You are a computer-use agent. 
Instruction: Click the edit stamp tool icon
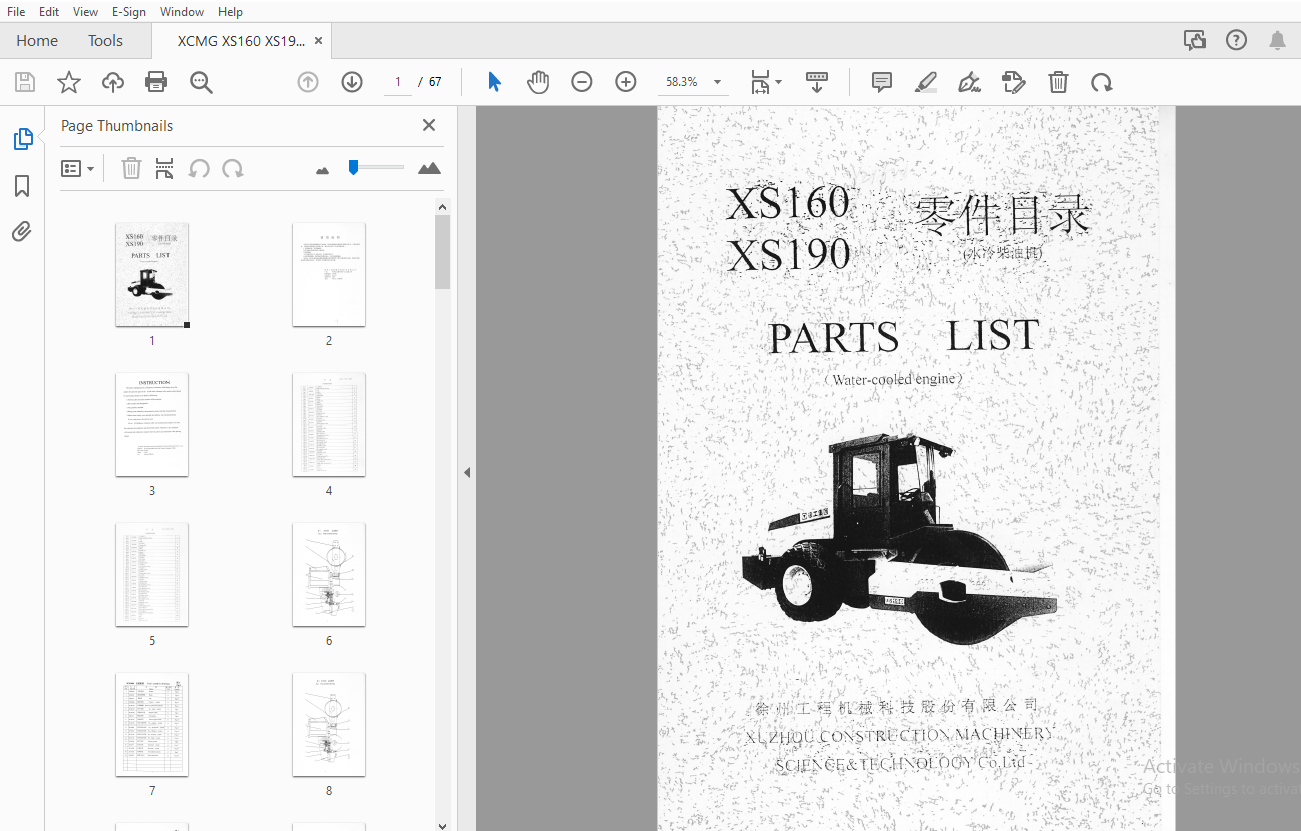pos(1014,82)
